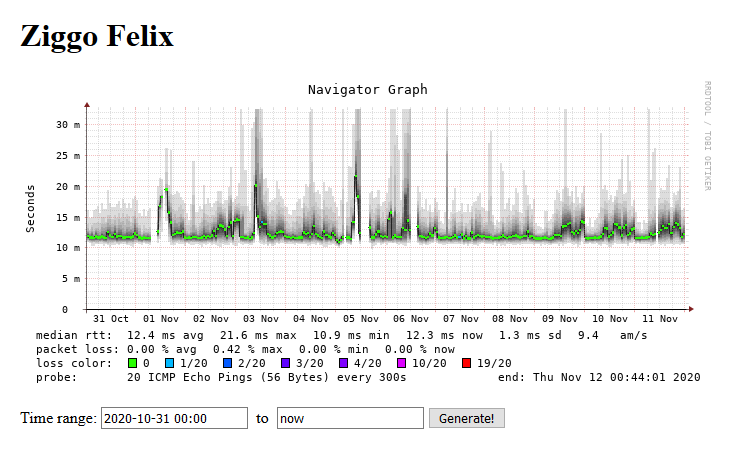Click the blue 2/20 loss swatch
This screenshot has width=753, height=452.
coord(227,363)
